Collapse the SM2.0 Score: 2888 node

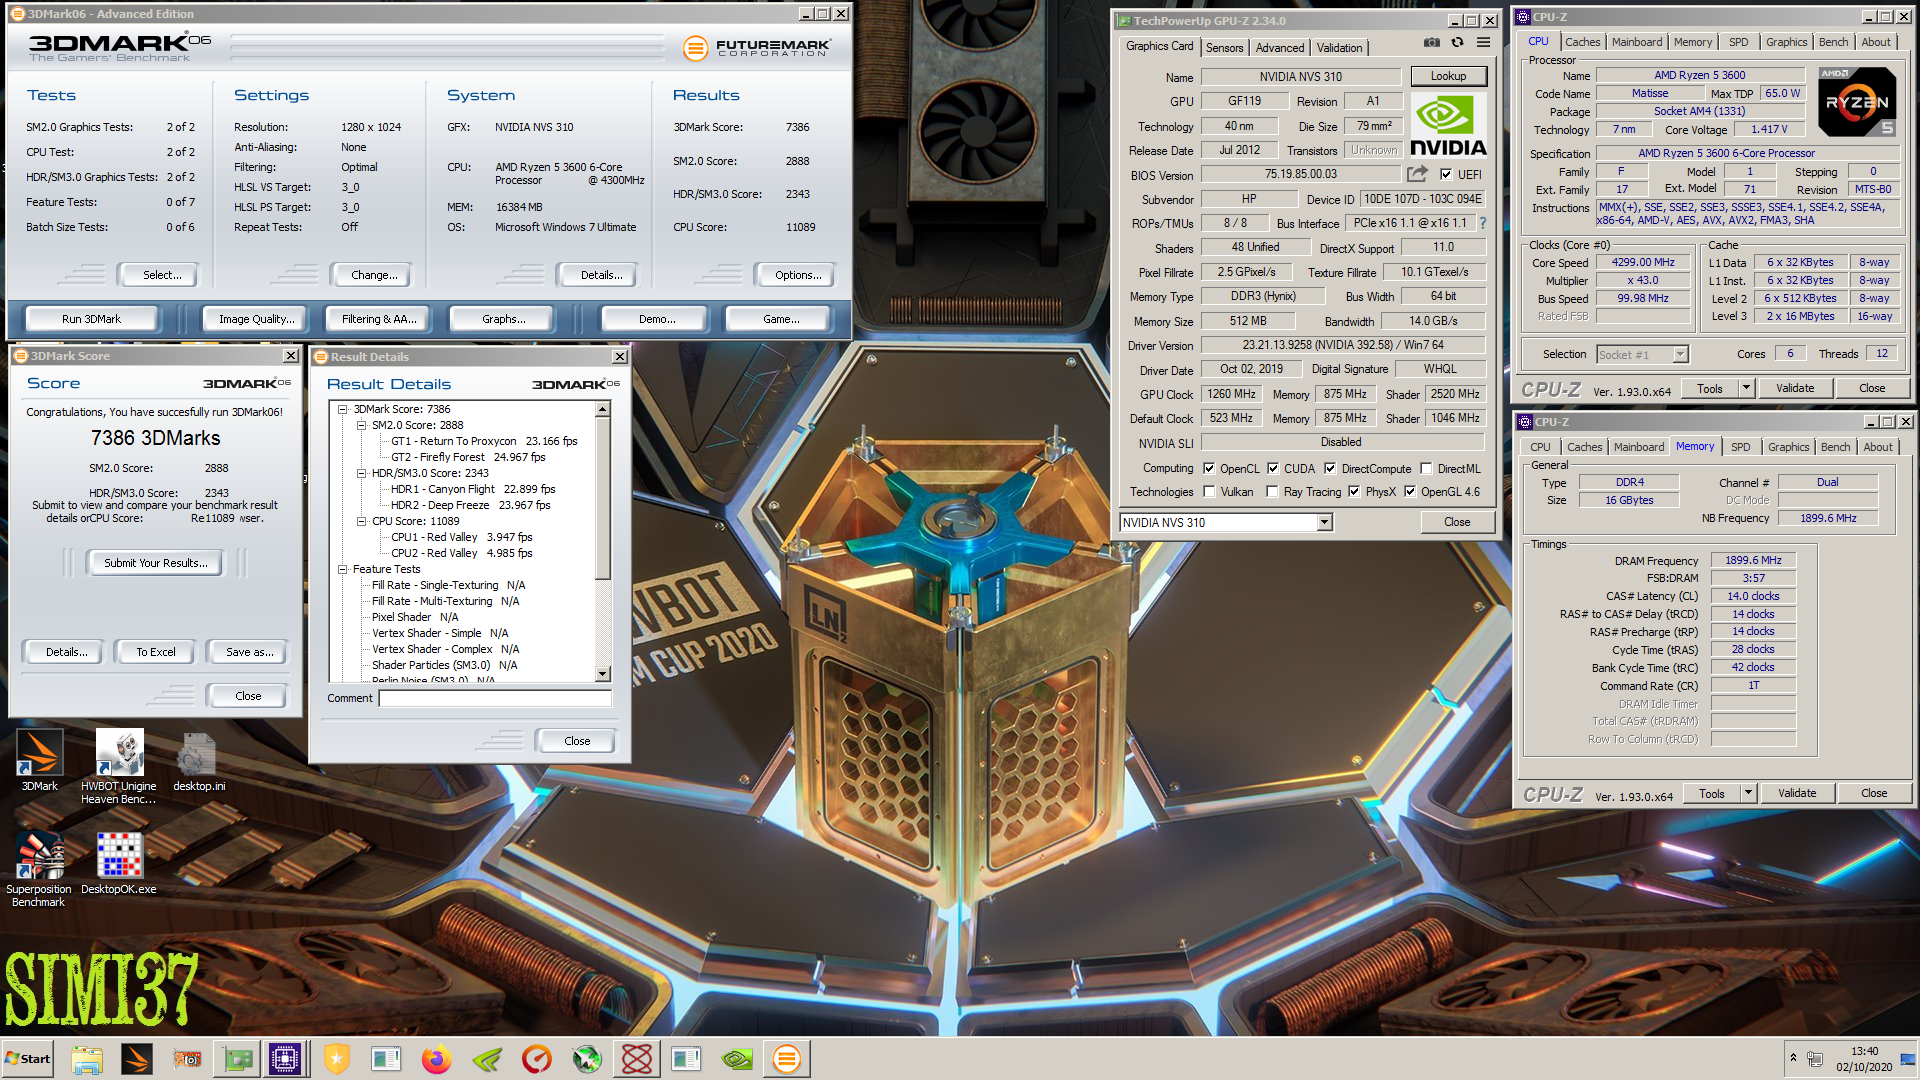click(x=362, y=425)
